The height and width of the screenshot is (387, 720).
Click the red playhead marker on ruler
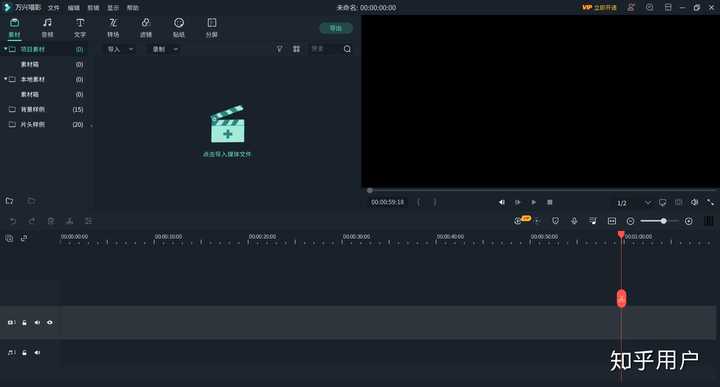coord(621,235)
